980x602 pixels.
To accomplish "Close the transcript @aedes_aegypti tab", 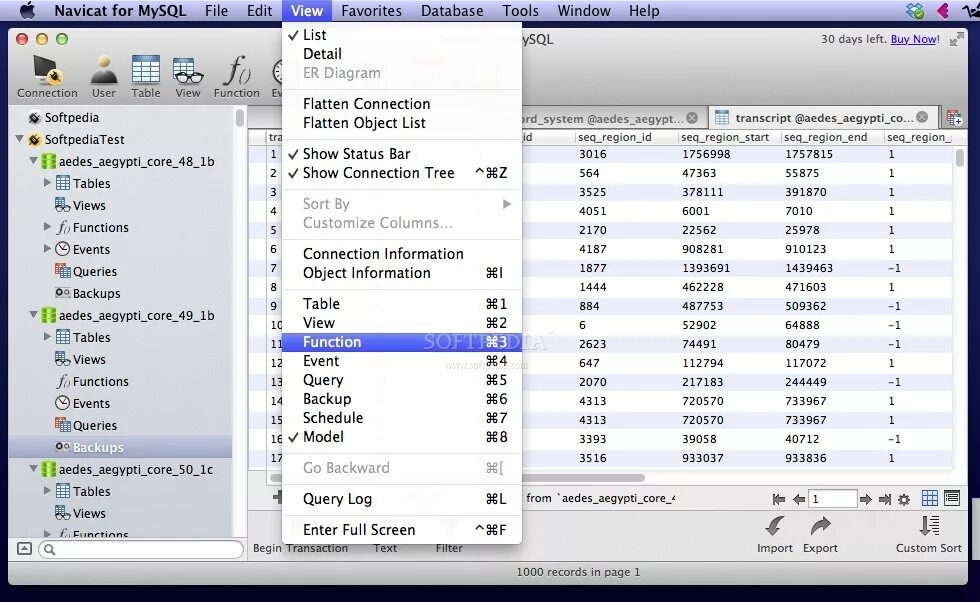I will [x=922, y=118].
